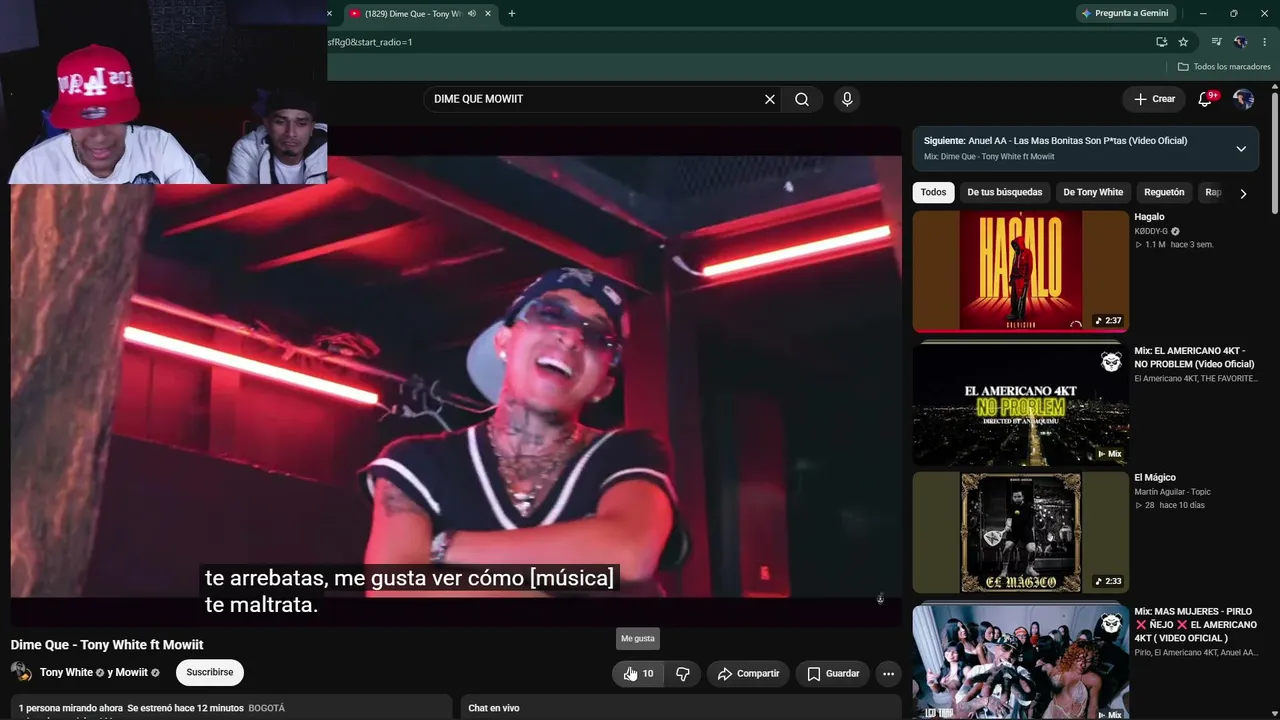
Task: Open Todos los marcadores folder
Action: (1224, 67)
